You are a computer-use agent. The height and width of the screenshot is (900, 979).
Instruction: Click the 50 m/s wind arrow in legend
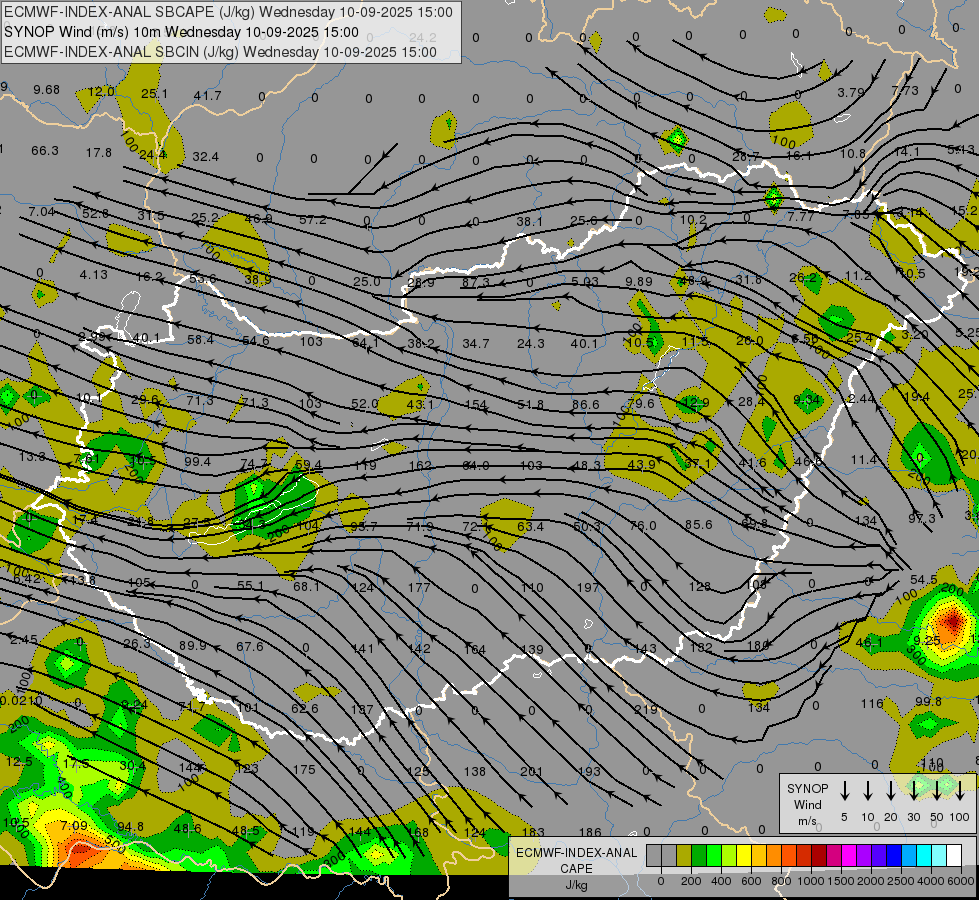937,790
